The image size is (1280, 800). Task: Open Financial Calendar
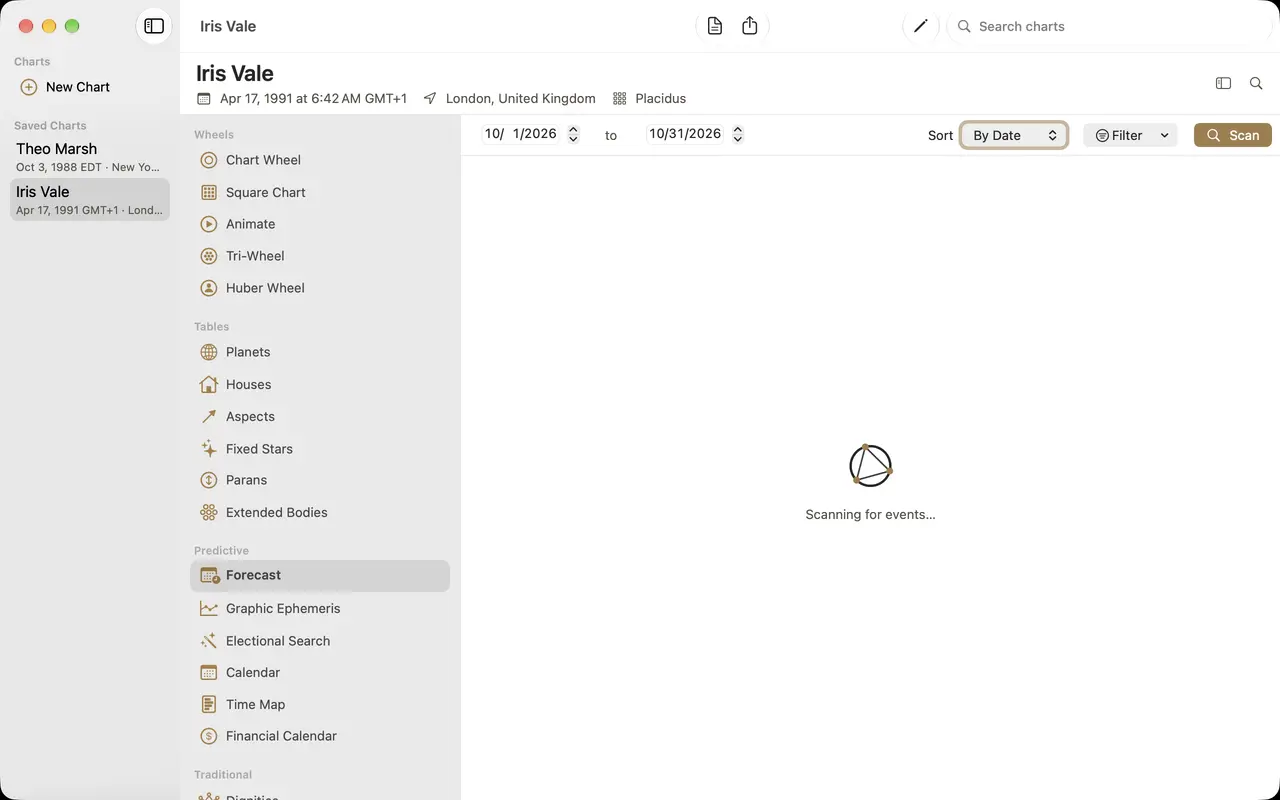coord(320,736)
